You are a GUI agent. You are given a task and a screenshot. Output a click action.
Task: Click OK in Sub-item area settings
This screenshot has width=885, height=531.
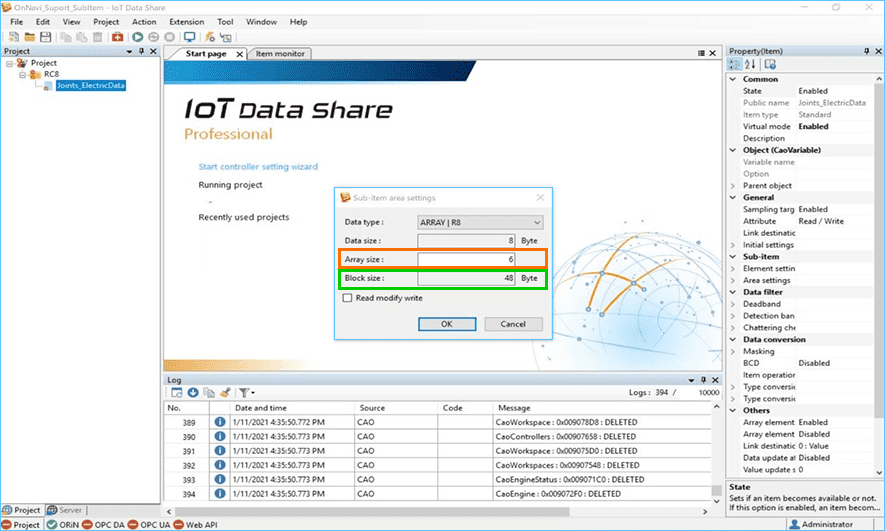[447, 324]
